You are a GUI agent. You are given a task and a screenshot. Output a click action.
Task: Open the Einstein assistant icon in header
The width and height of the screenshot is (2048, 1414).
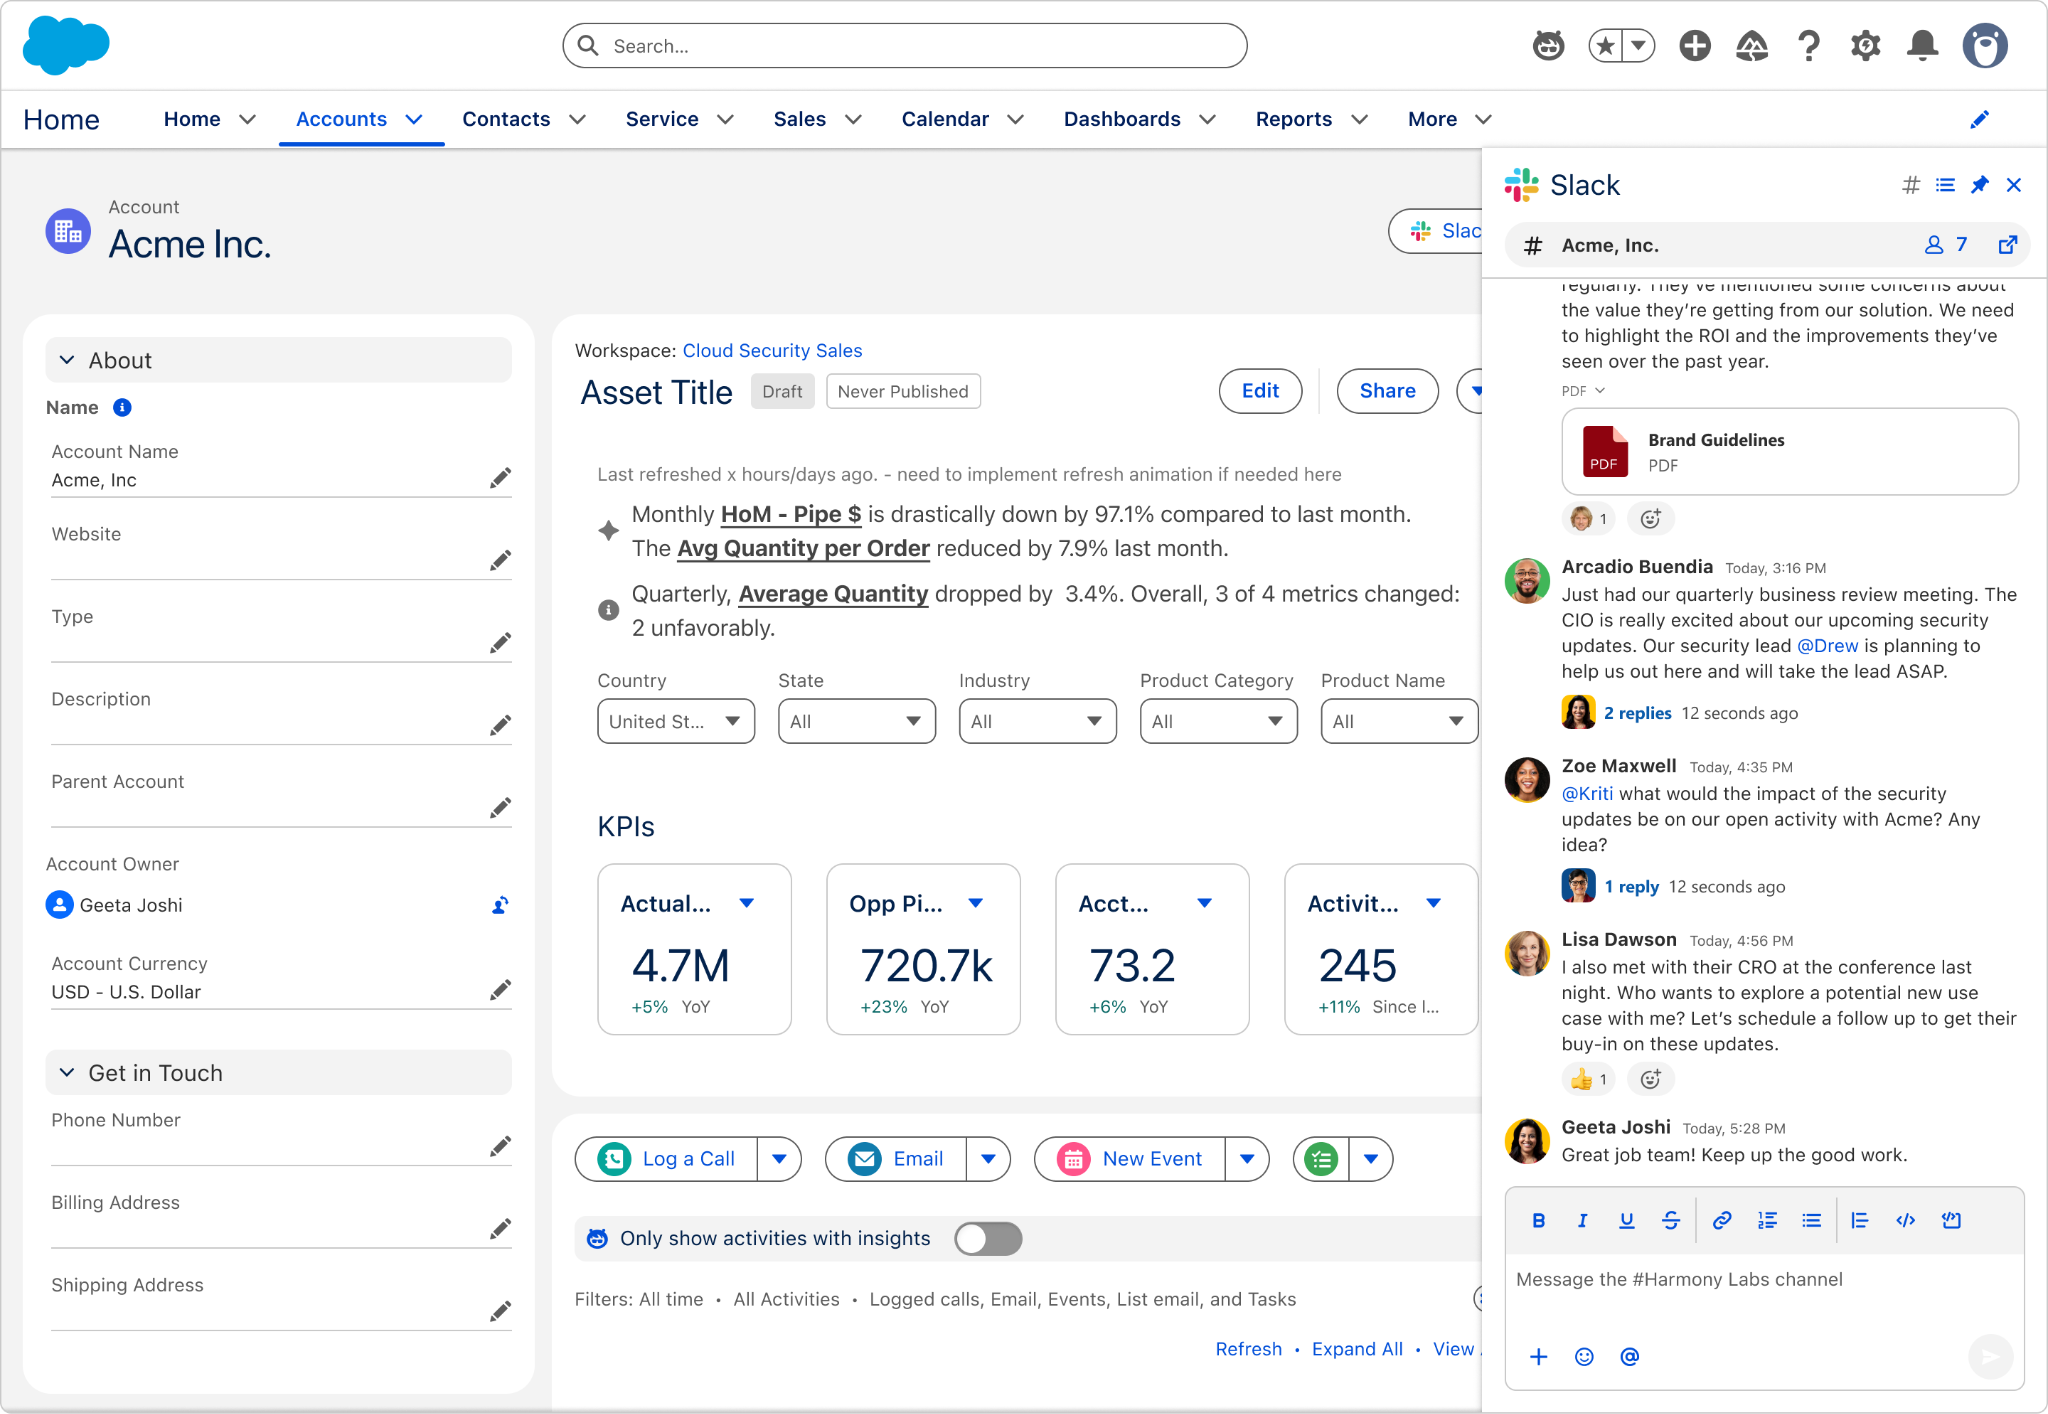click(1548, 46)
